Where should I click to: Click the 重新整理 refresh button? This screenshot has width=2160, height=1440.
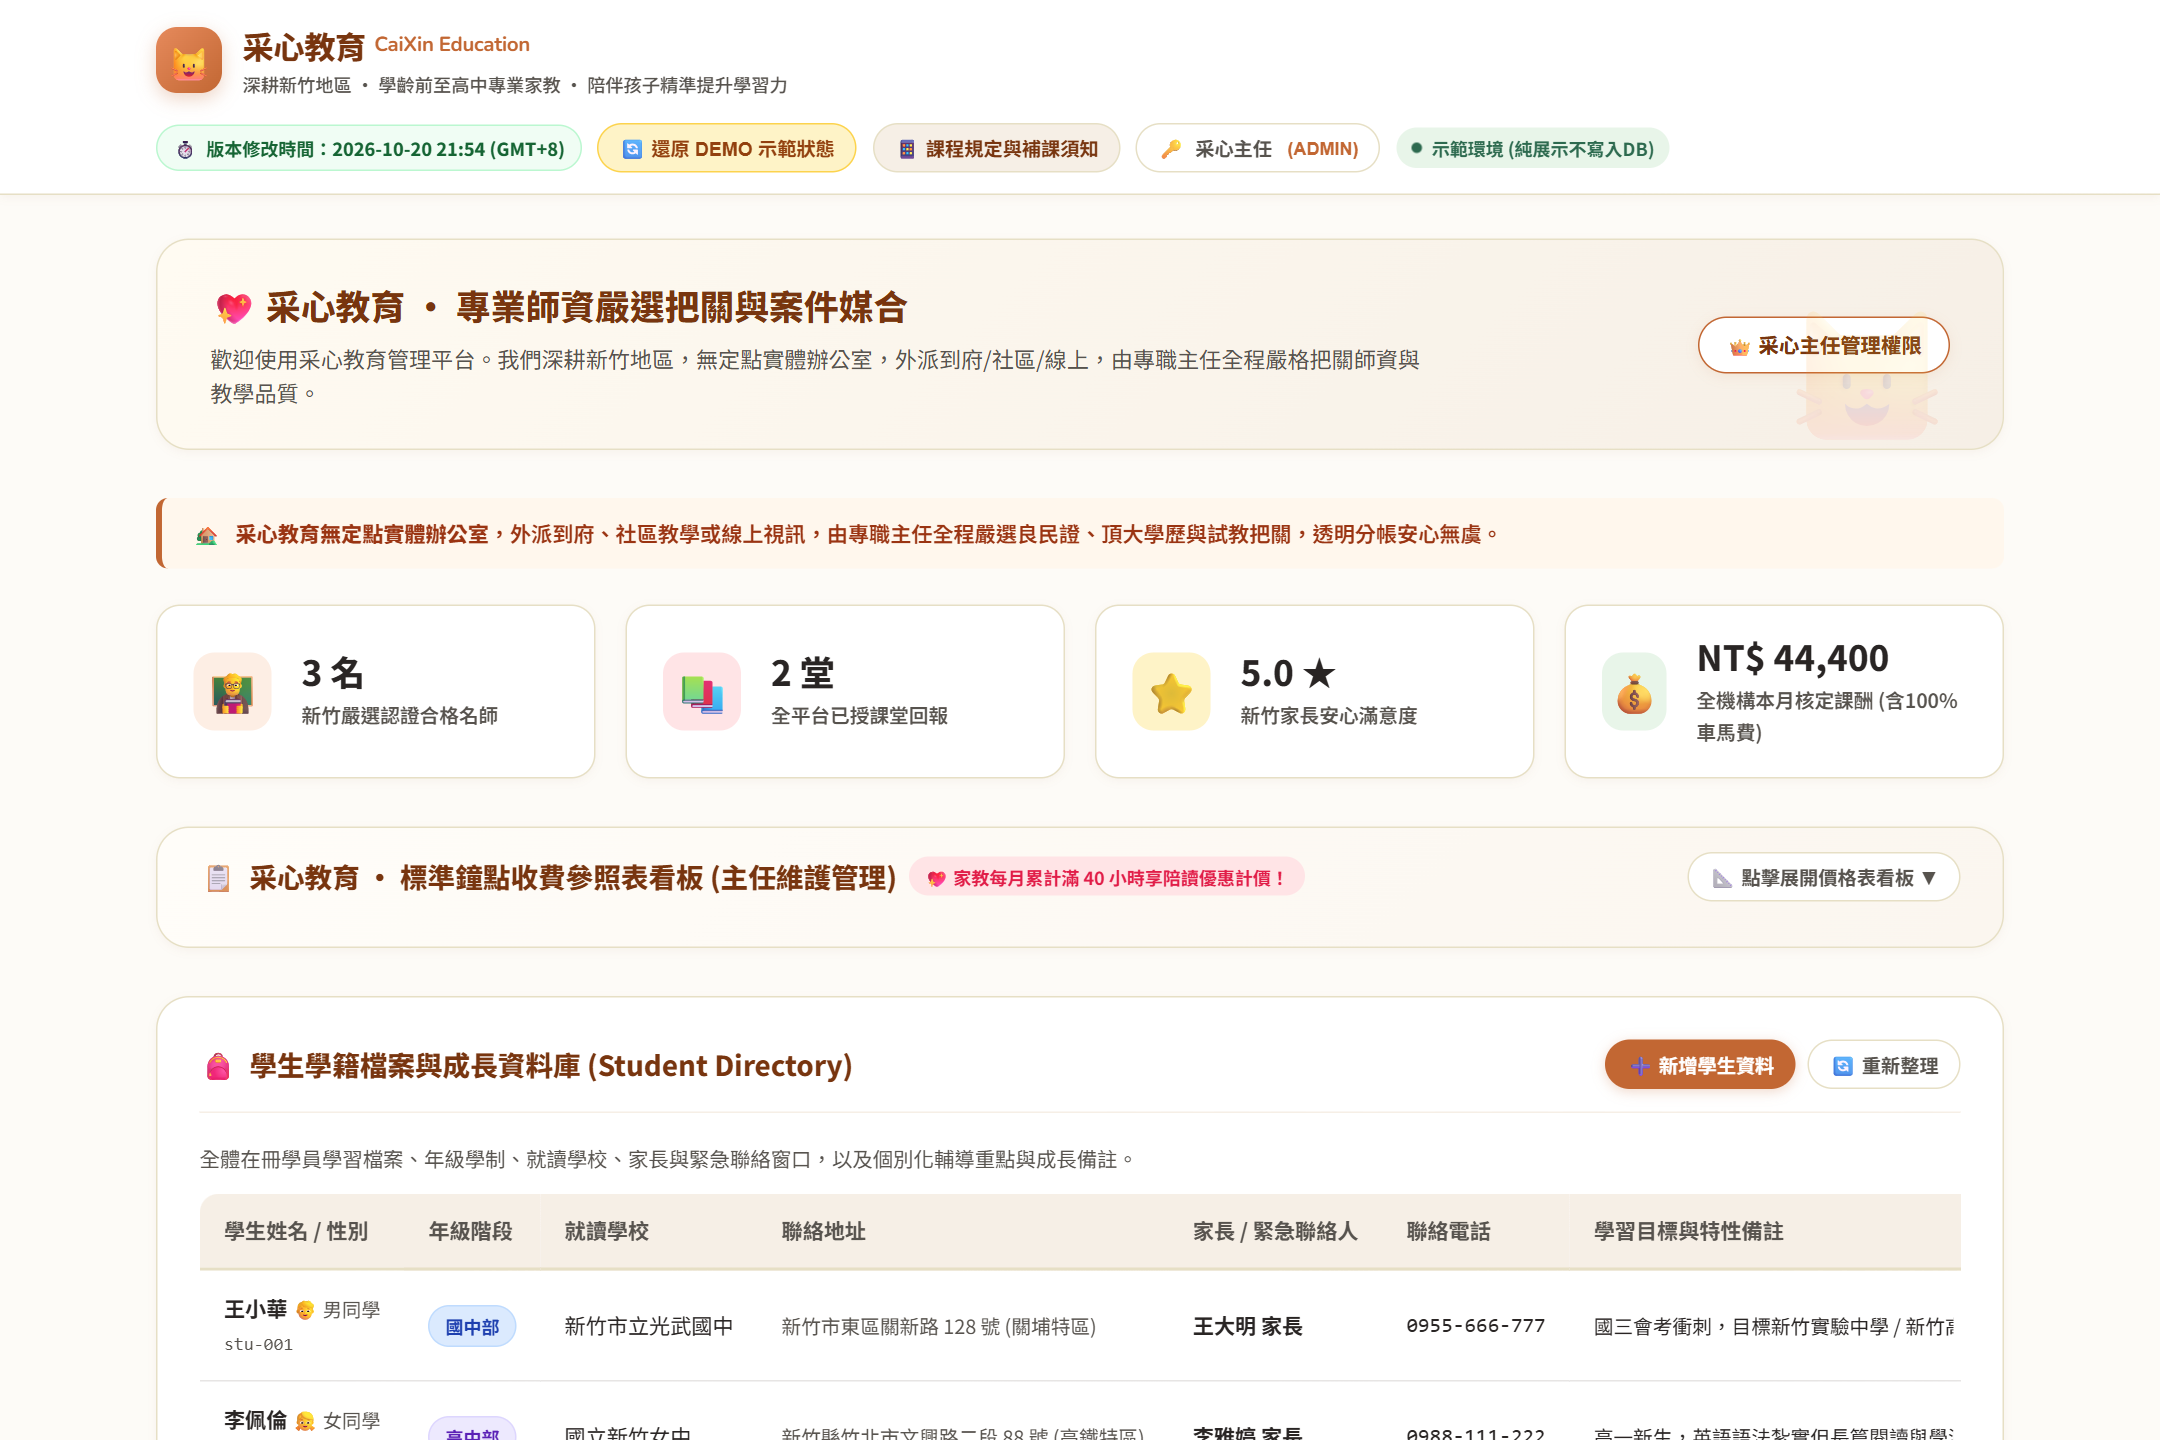(x=1884, y=1065)
